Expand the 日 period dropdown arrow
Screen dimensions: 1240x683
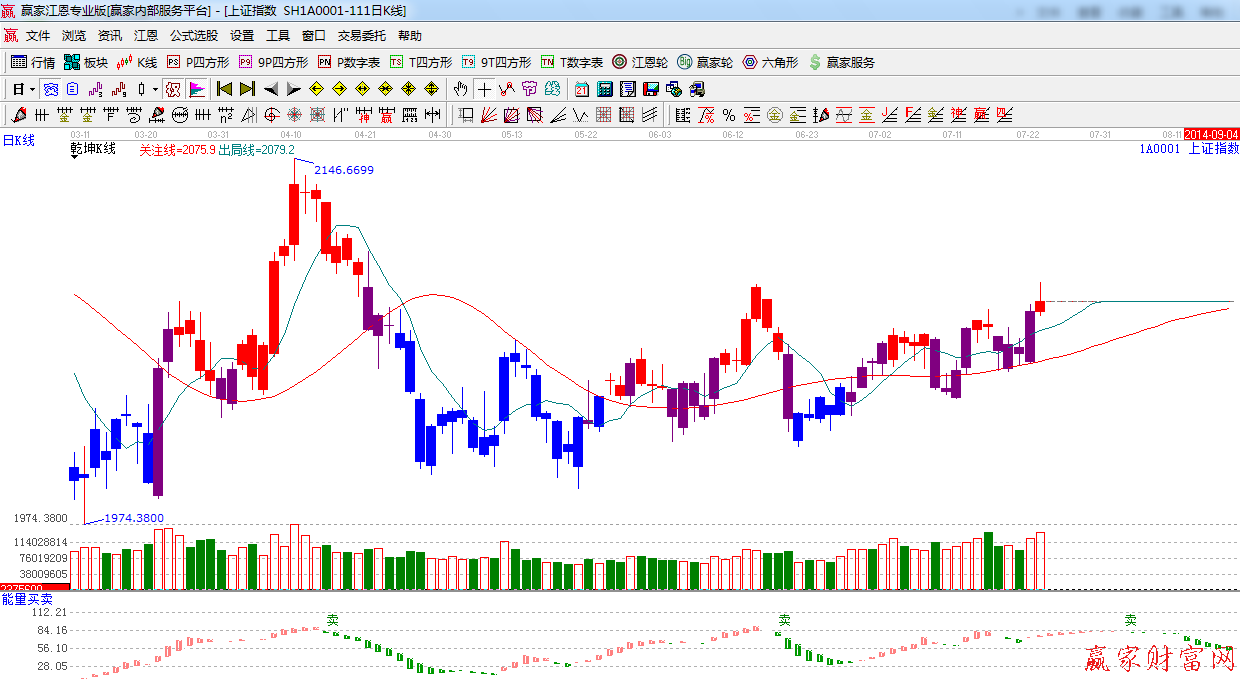[x=31, y=89]
